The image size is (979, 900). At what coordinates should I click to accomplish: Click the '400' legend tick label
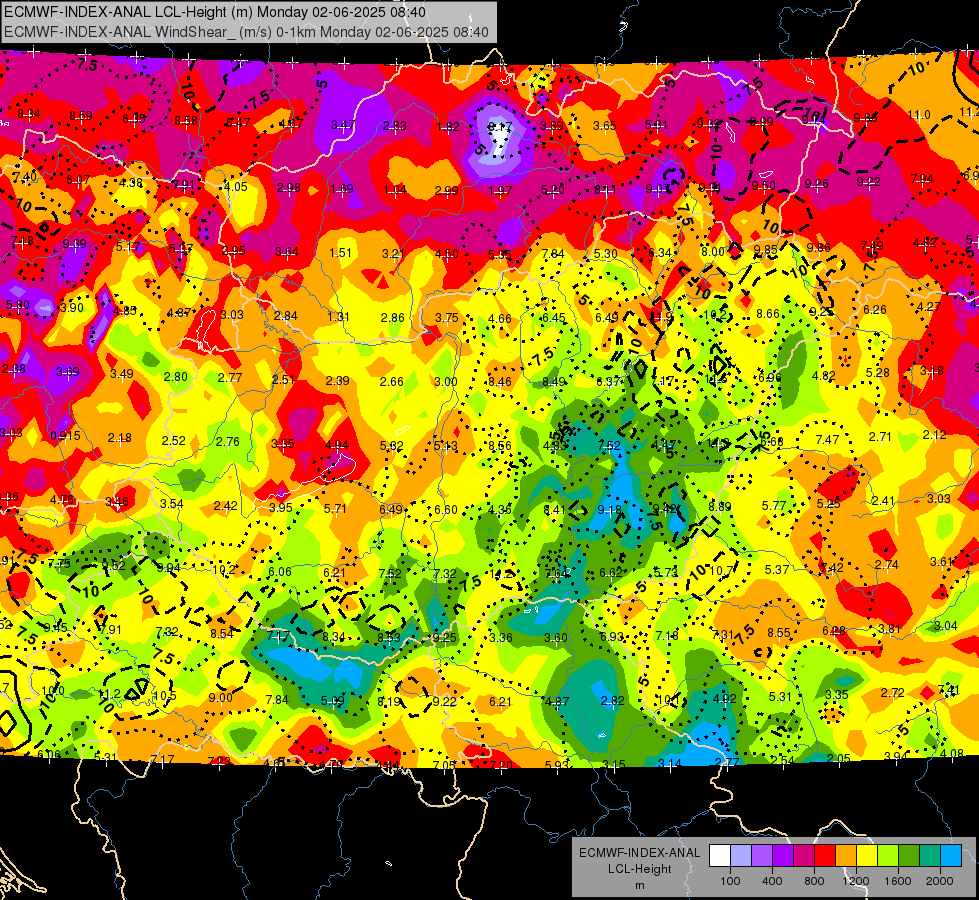(x=772, y=881)
